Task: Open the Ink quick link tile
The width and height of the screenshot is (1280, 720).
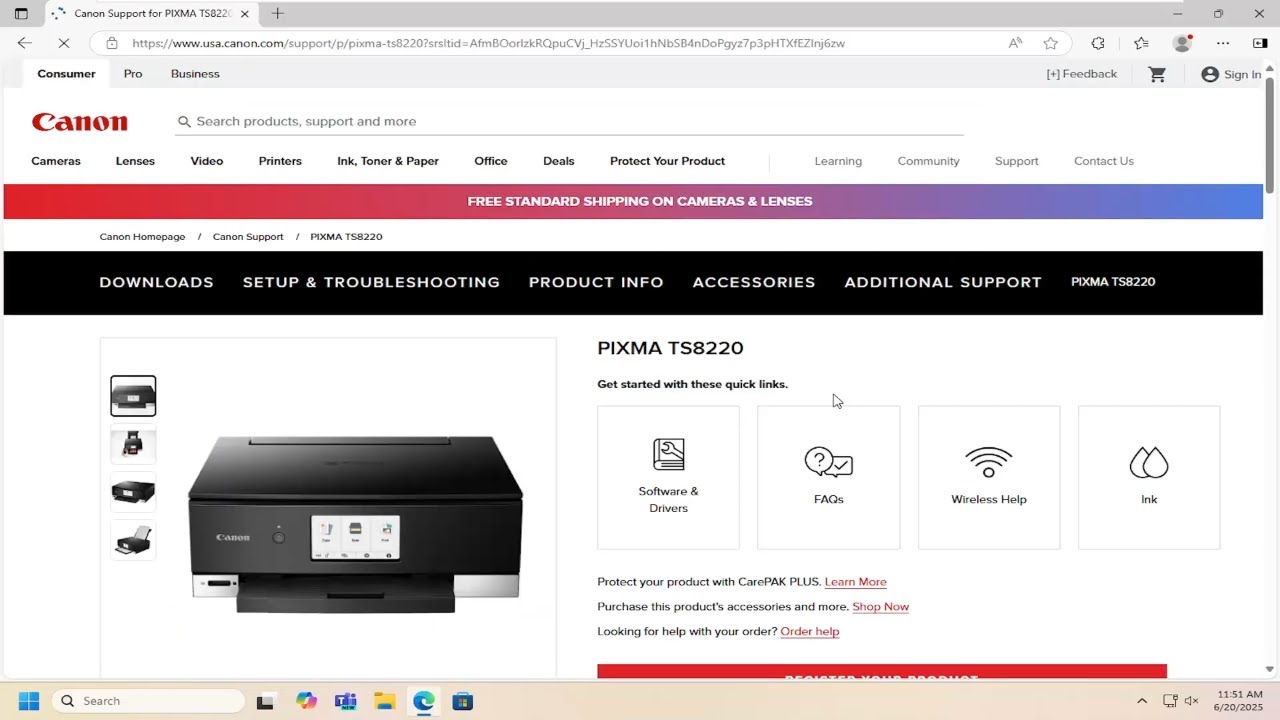Action: point(1149,477)
